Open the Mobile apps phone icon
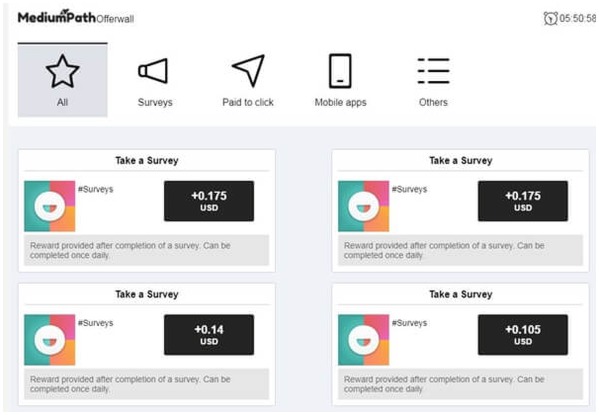Screen dimensions: 599x415 [340, 71]
